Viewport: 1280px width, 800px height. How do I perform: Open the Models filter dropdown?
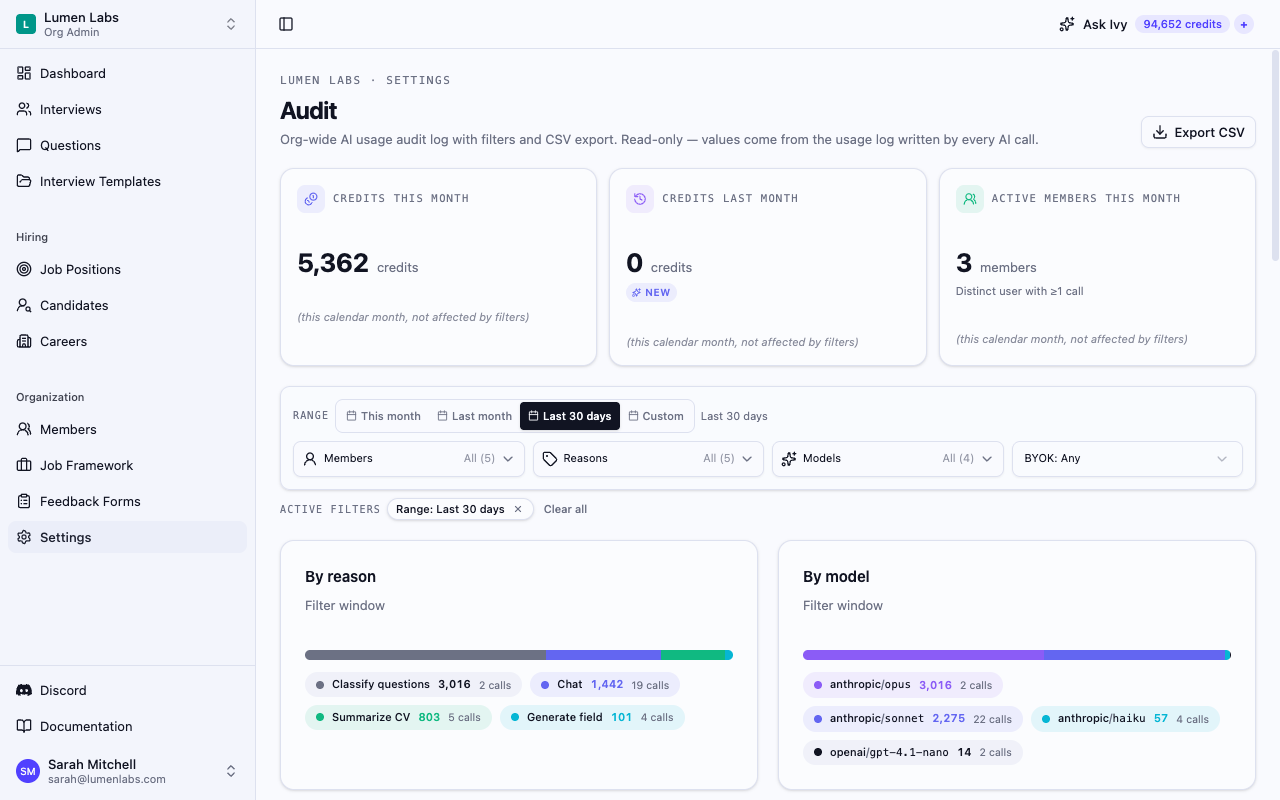click(888, 458)
